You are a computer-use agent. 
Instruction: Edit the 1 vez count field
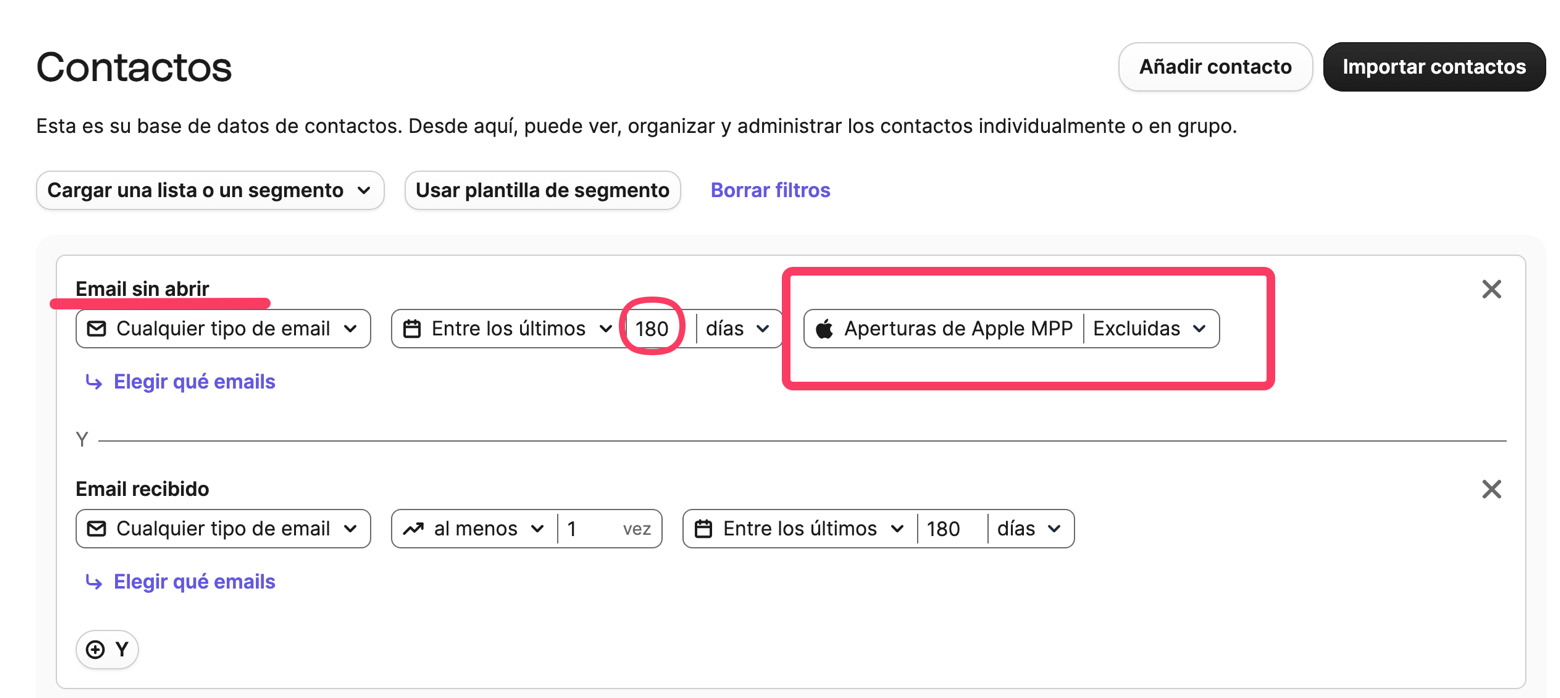click(608, 529)
